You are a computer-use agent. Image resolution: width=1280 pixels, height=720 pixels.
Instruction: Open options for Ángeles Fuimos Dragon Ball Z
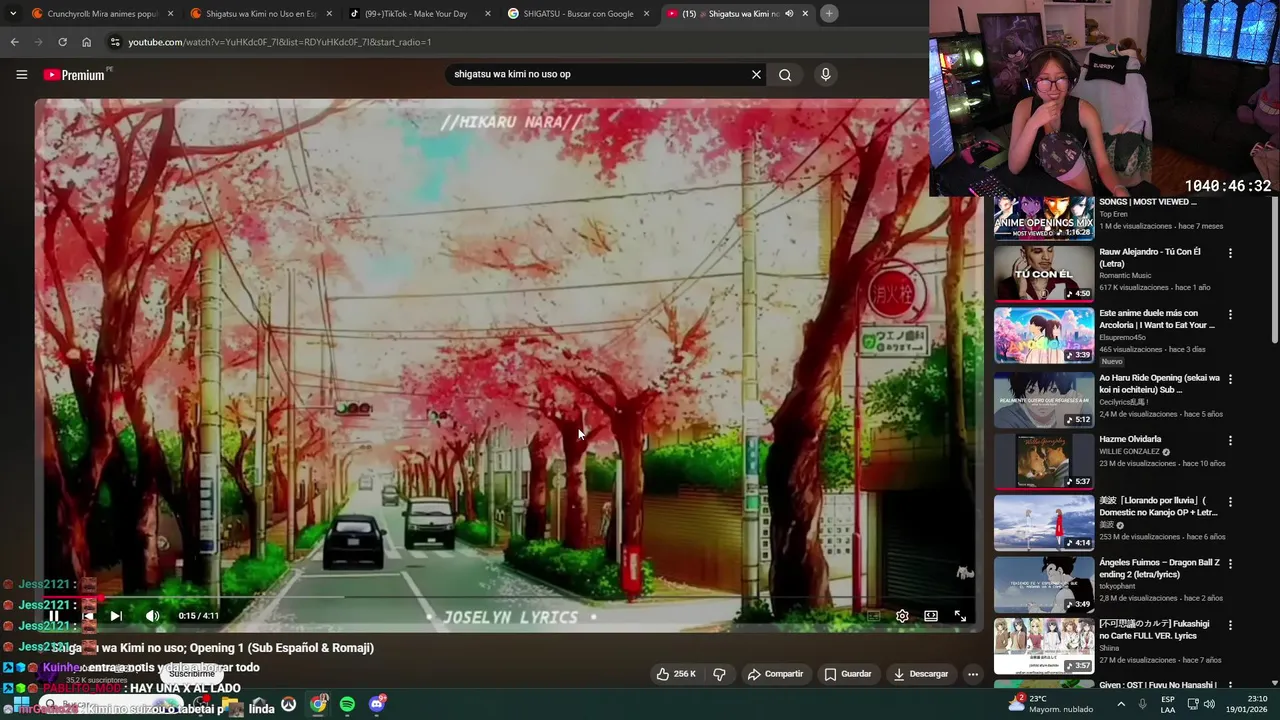point(1230,564)
